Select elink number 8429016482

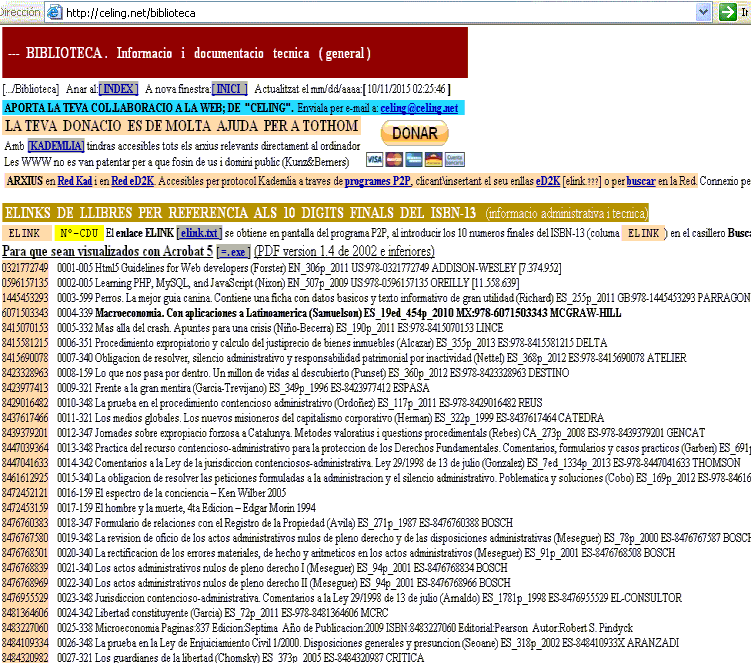(25, 403)
